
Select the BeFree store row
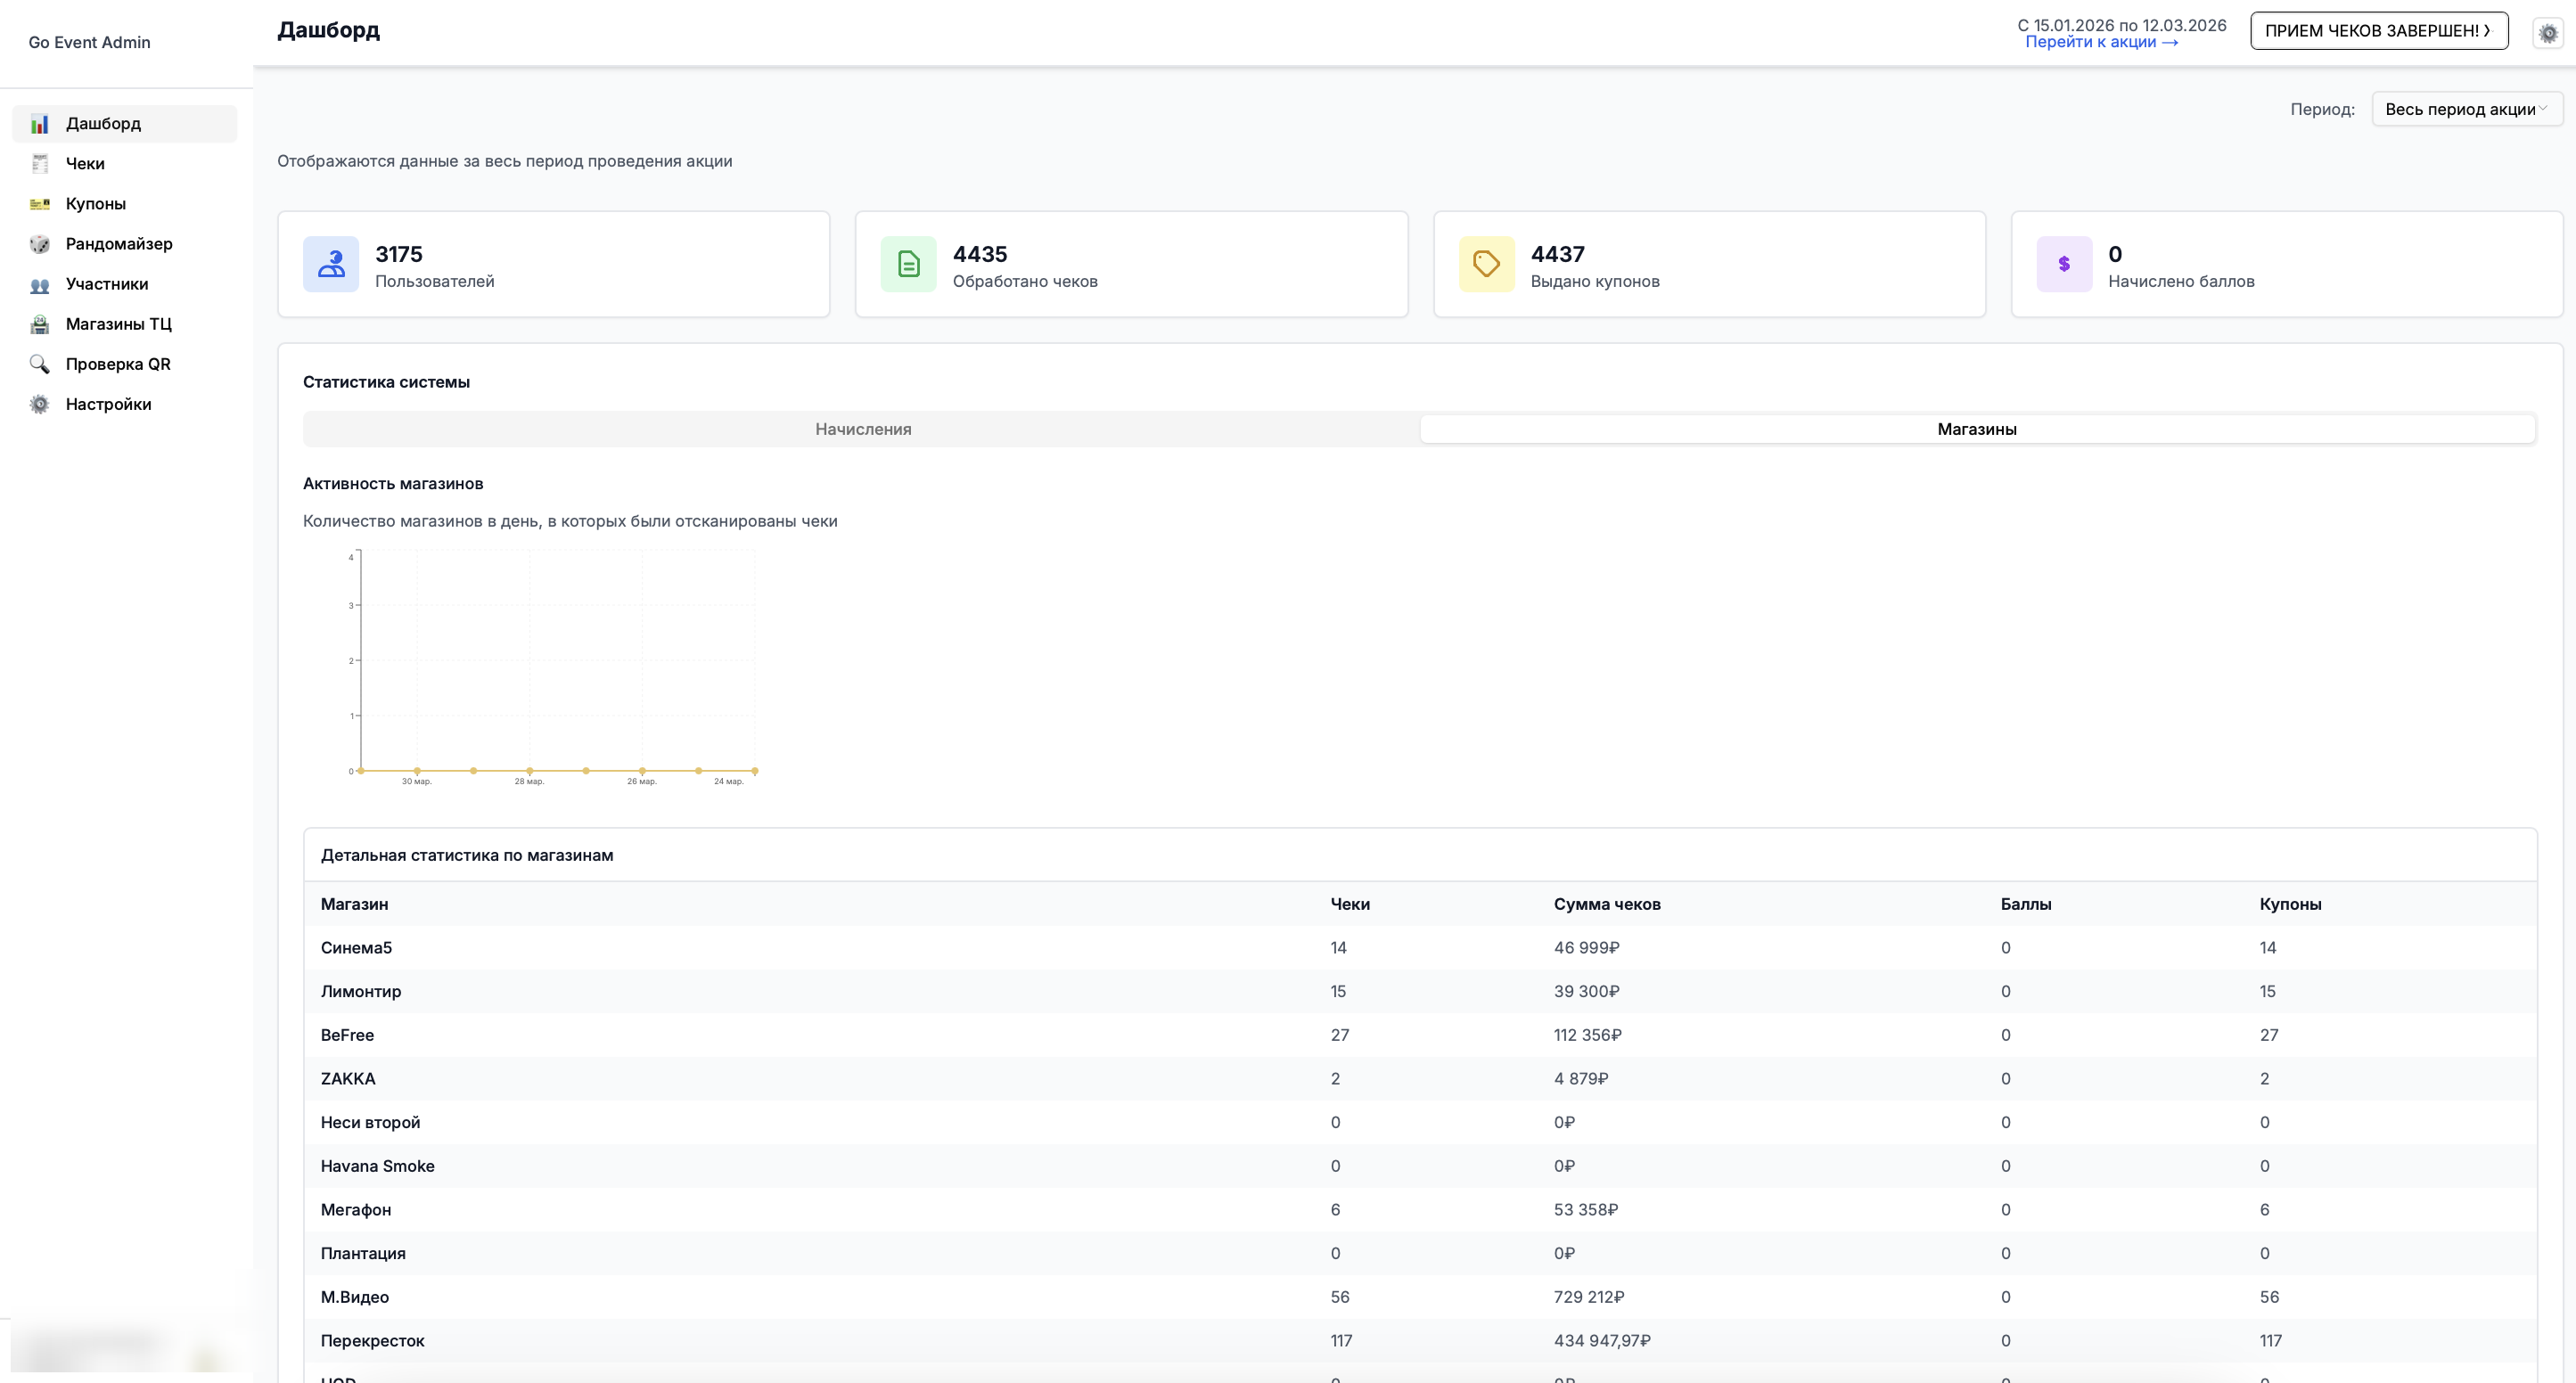[x=1420, y=1035]
